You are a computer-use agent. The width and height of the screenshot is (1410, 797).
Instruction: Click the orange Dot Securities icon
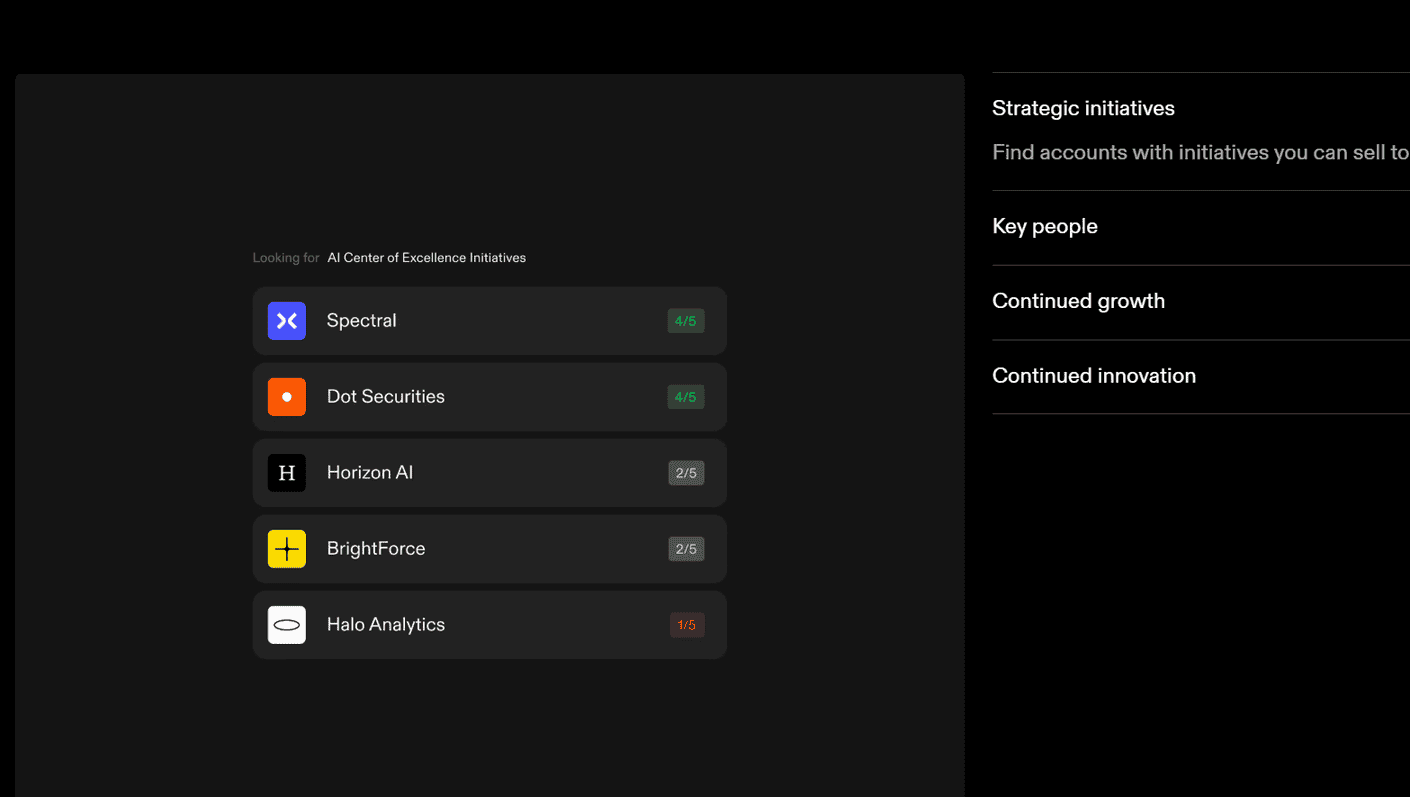286,397
